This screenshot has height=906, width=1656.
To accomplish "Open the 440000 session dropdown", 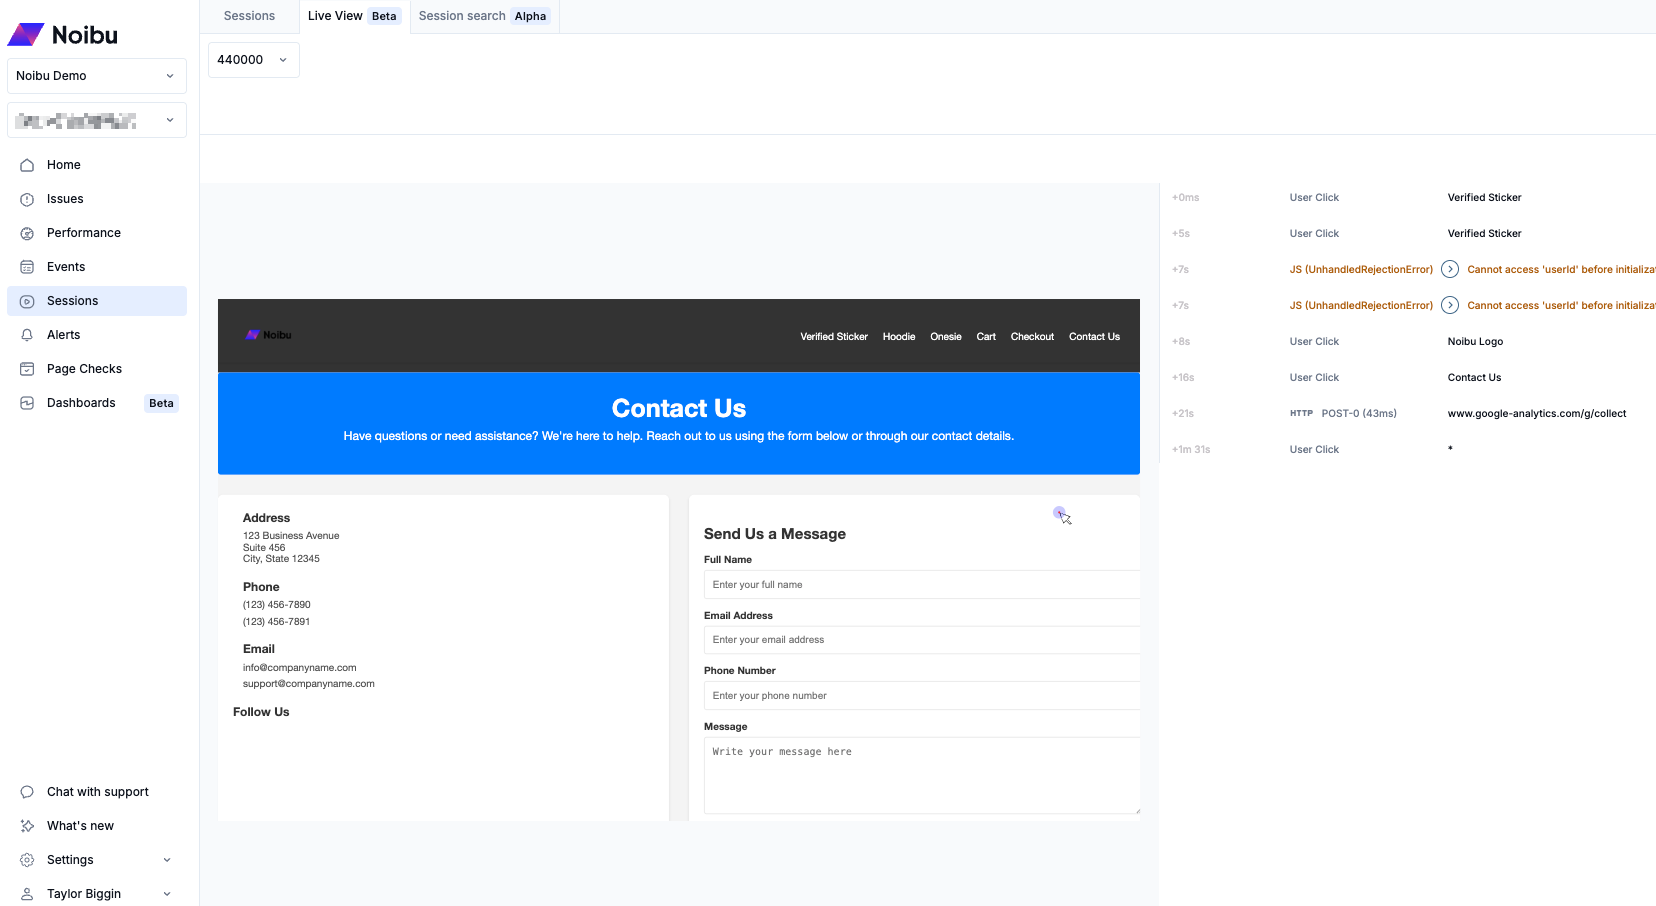I will [253, 59].
